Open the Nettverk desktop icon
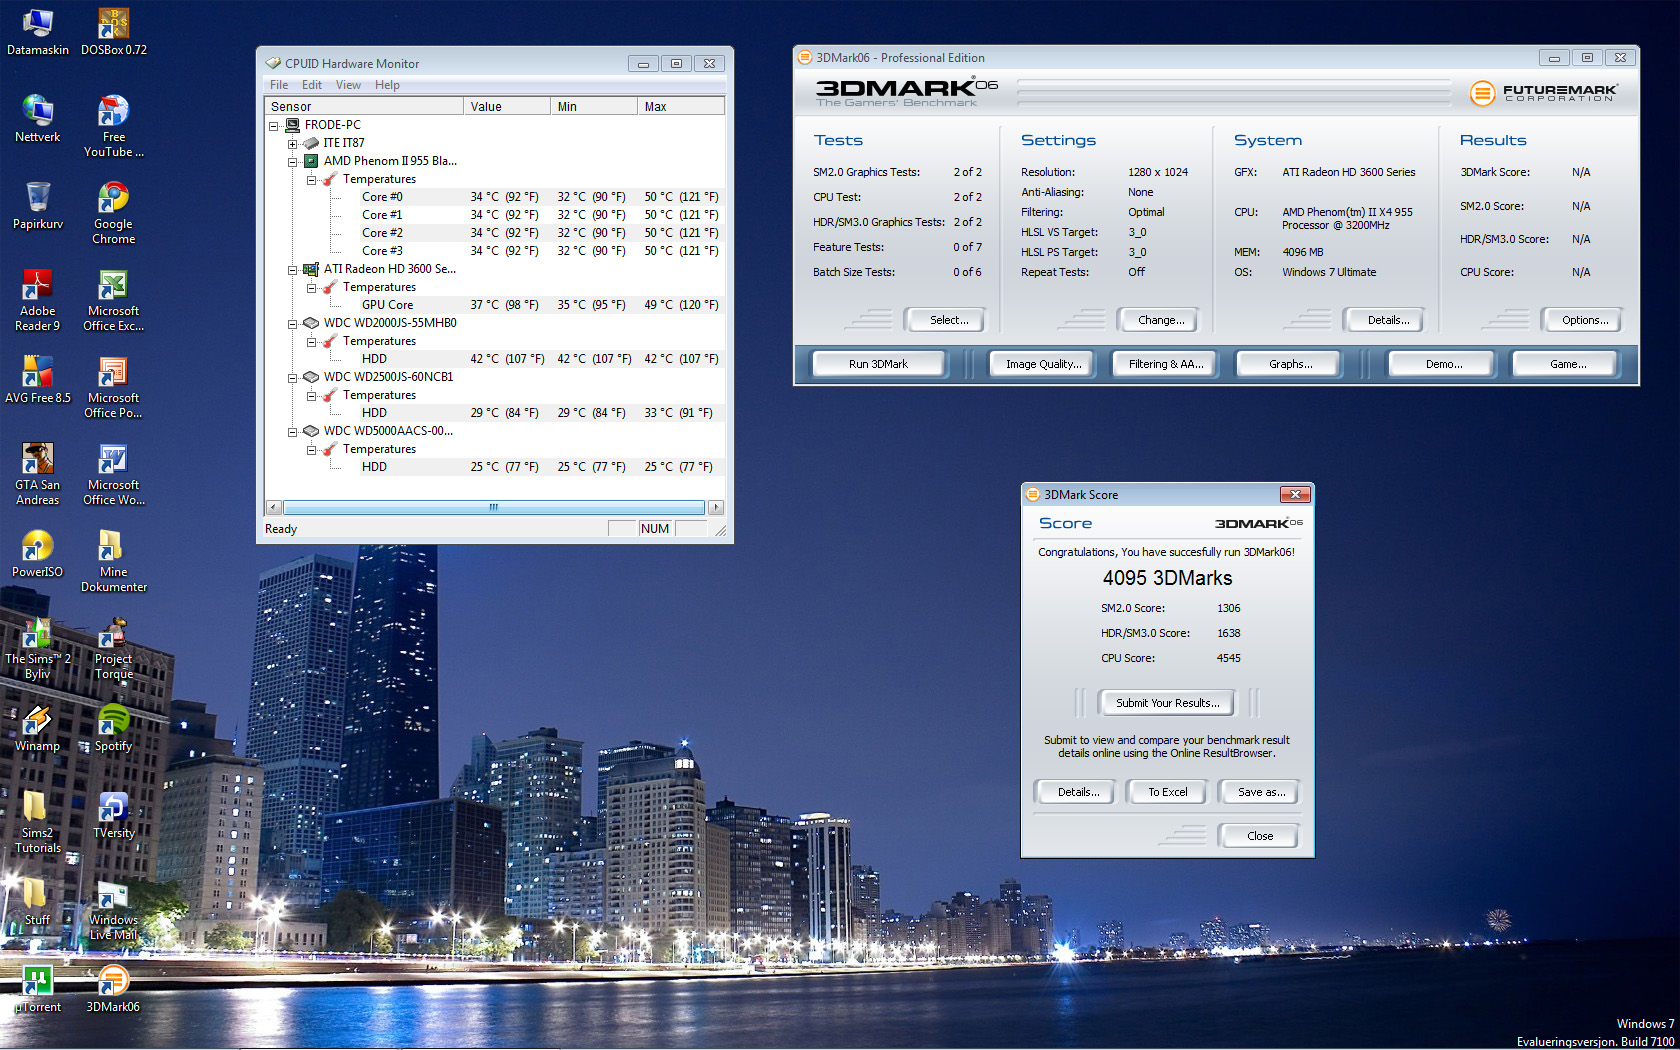This screenshot has height=1050, width=1680. pyautogui.click(x=38, y=118)
